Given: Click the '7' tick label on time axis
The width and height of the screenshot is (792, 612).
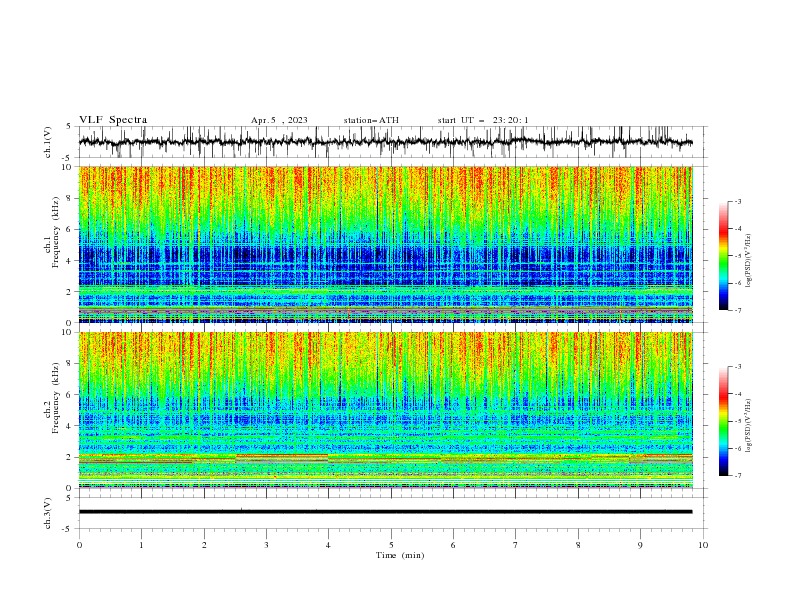Looking at the screenshot, I should click(516, 545).
